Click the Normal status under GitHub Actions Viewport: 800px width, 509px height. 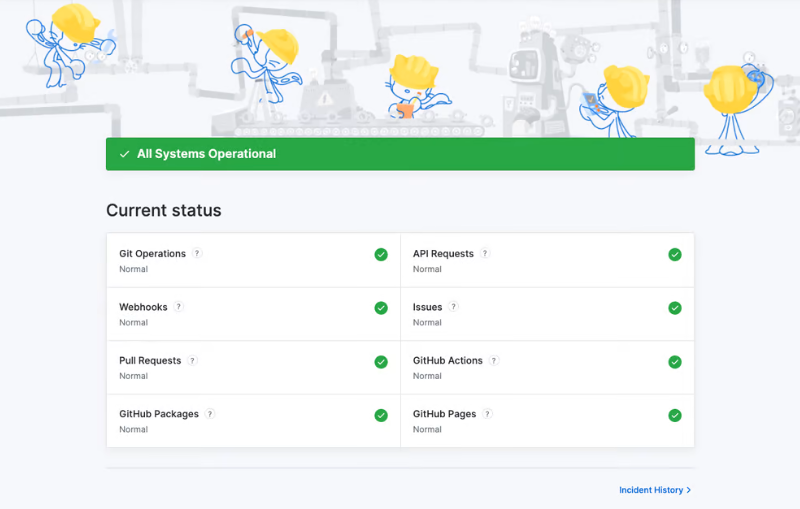pos(427,376)
